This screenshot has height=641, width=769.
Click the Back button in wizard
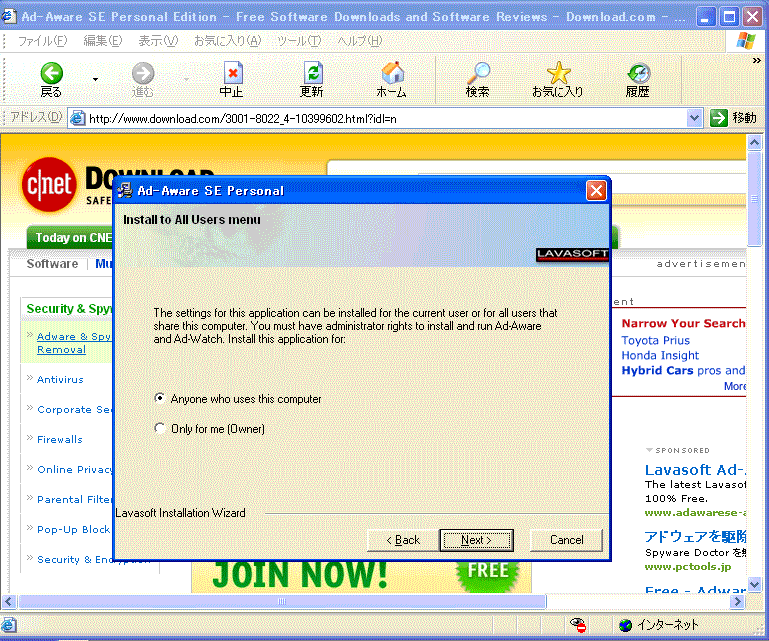click(403, 540)
